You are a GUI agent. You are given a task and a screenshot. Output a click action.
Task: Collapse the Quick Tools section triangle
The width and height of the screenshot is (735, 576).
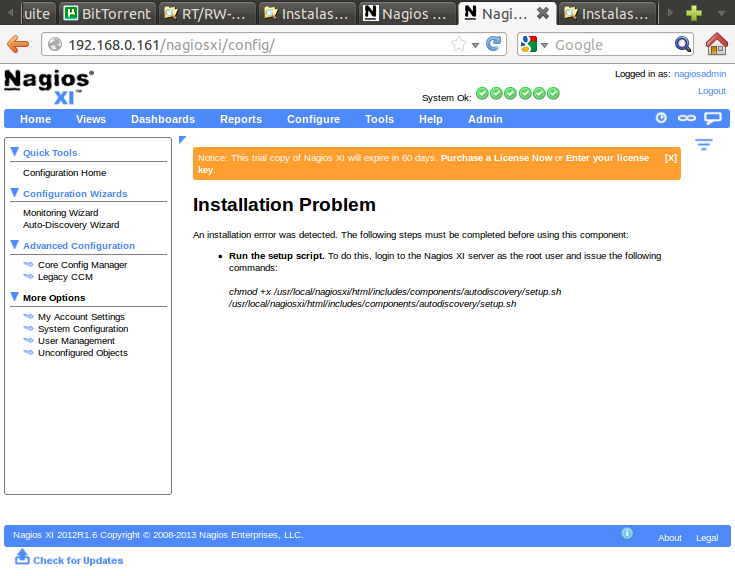click(15, 152)
